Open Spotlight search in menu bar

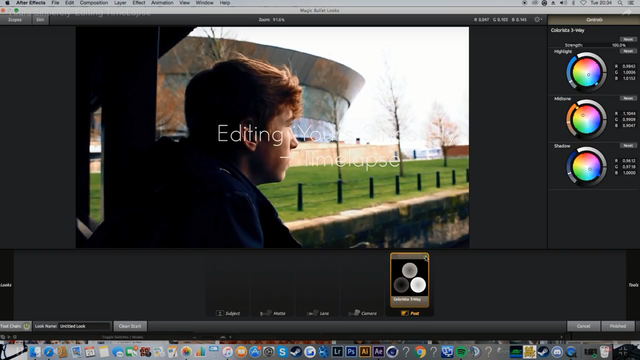pos(620,3)
